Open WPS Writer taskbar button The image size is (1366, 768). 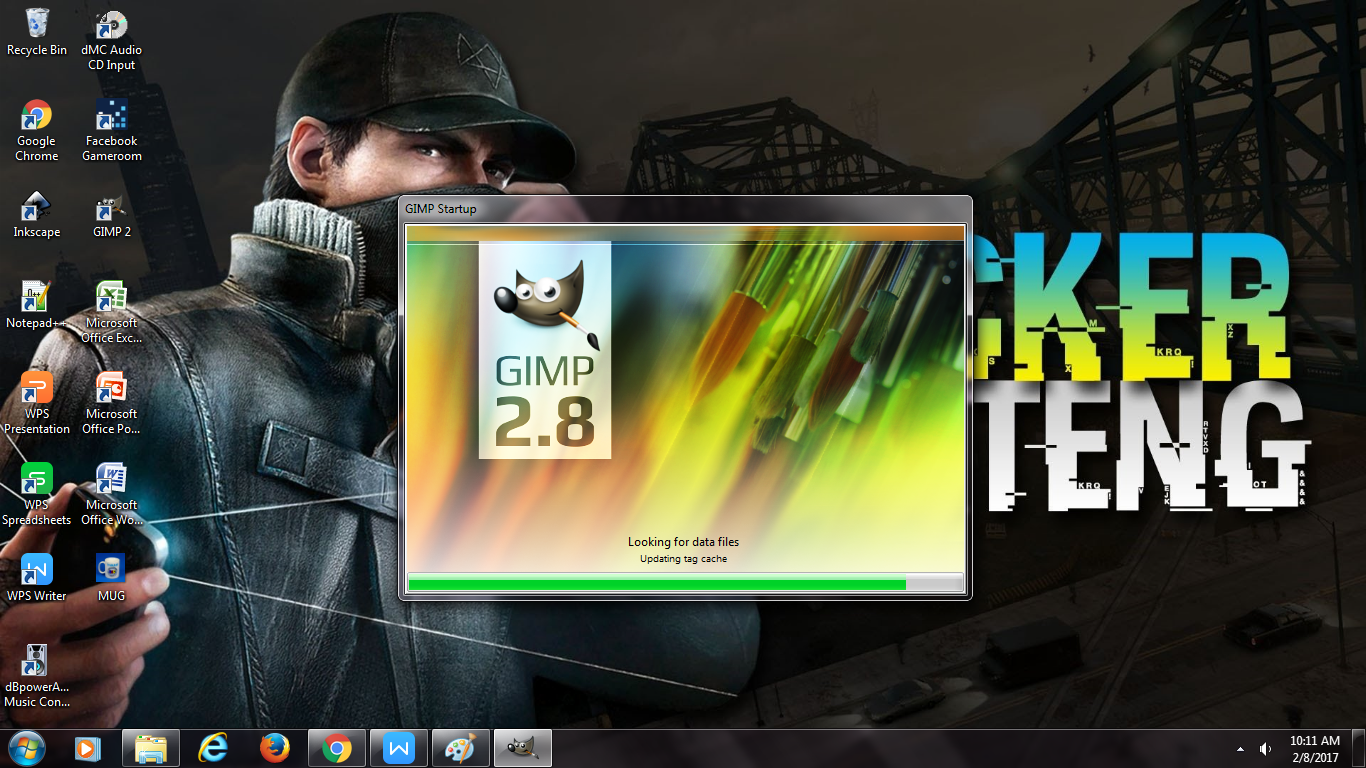click(399, 748)
